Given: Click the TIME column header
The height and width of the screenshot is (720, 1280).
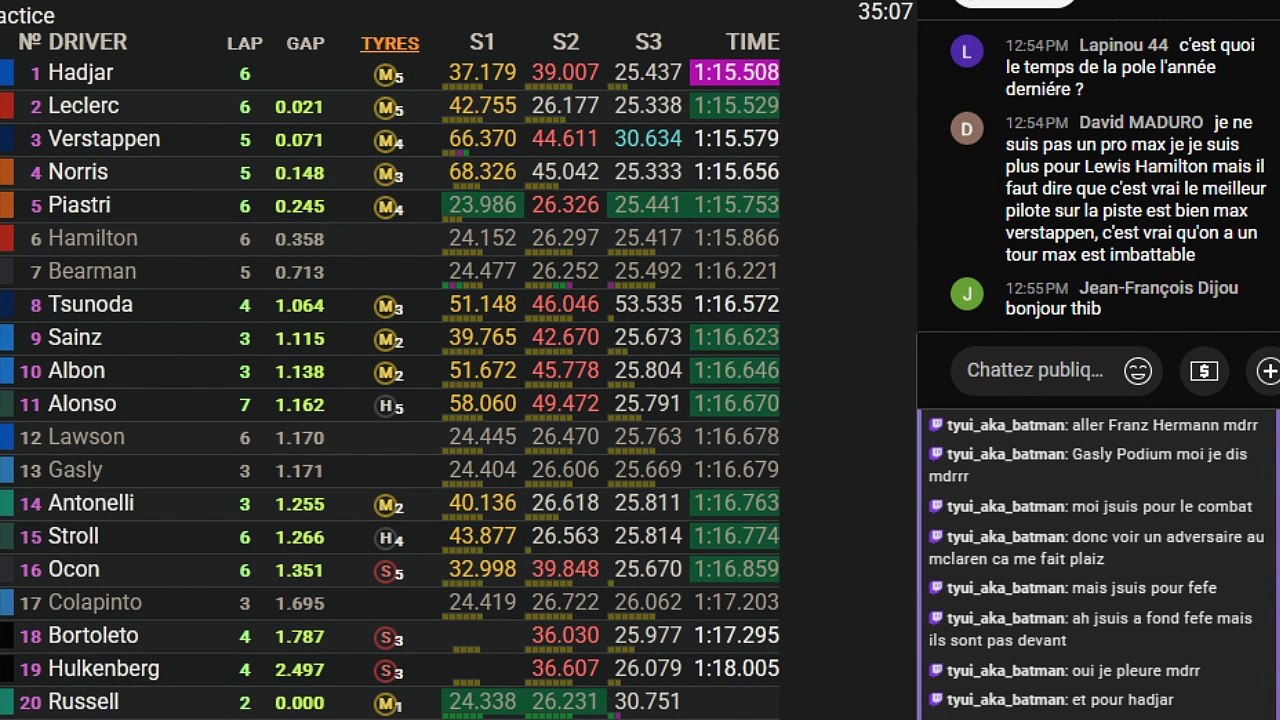Looking at the screenshot, I should (x=752, y=42).
